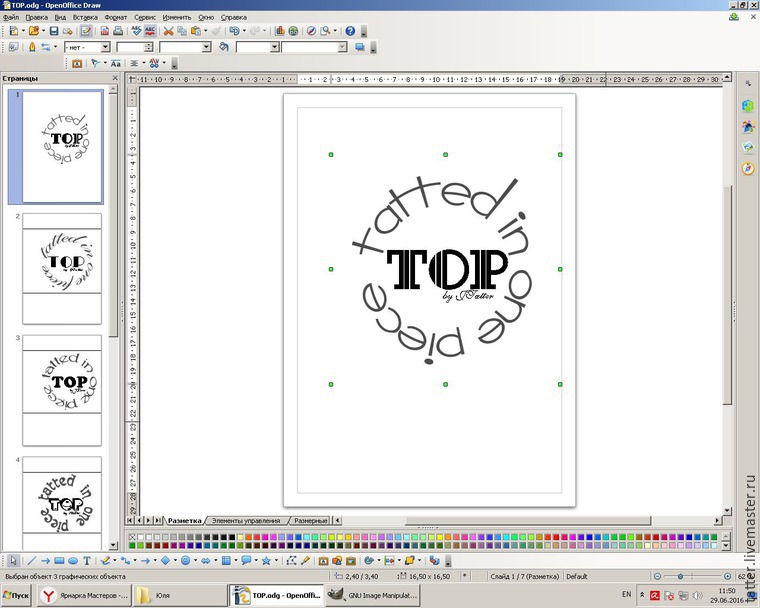The width and height of the screenshot is (760, 608).
Task: Select the Basic Shapes diamond tool
Action: tap(165, 561)
